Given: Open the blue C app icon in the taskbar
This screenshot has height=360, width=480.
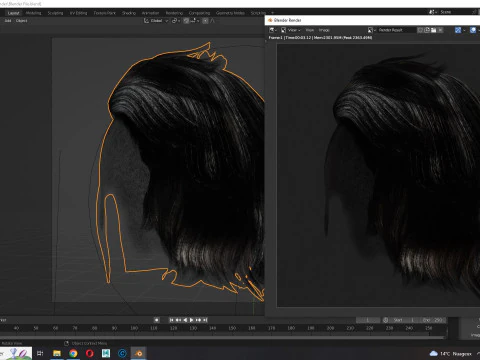Looking at the screenshot, I should click(x=122, y=353).
